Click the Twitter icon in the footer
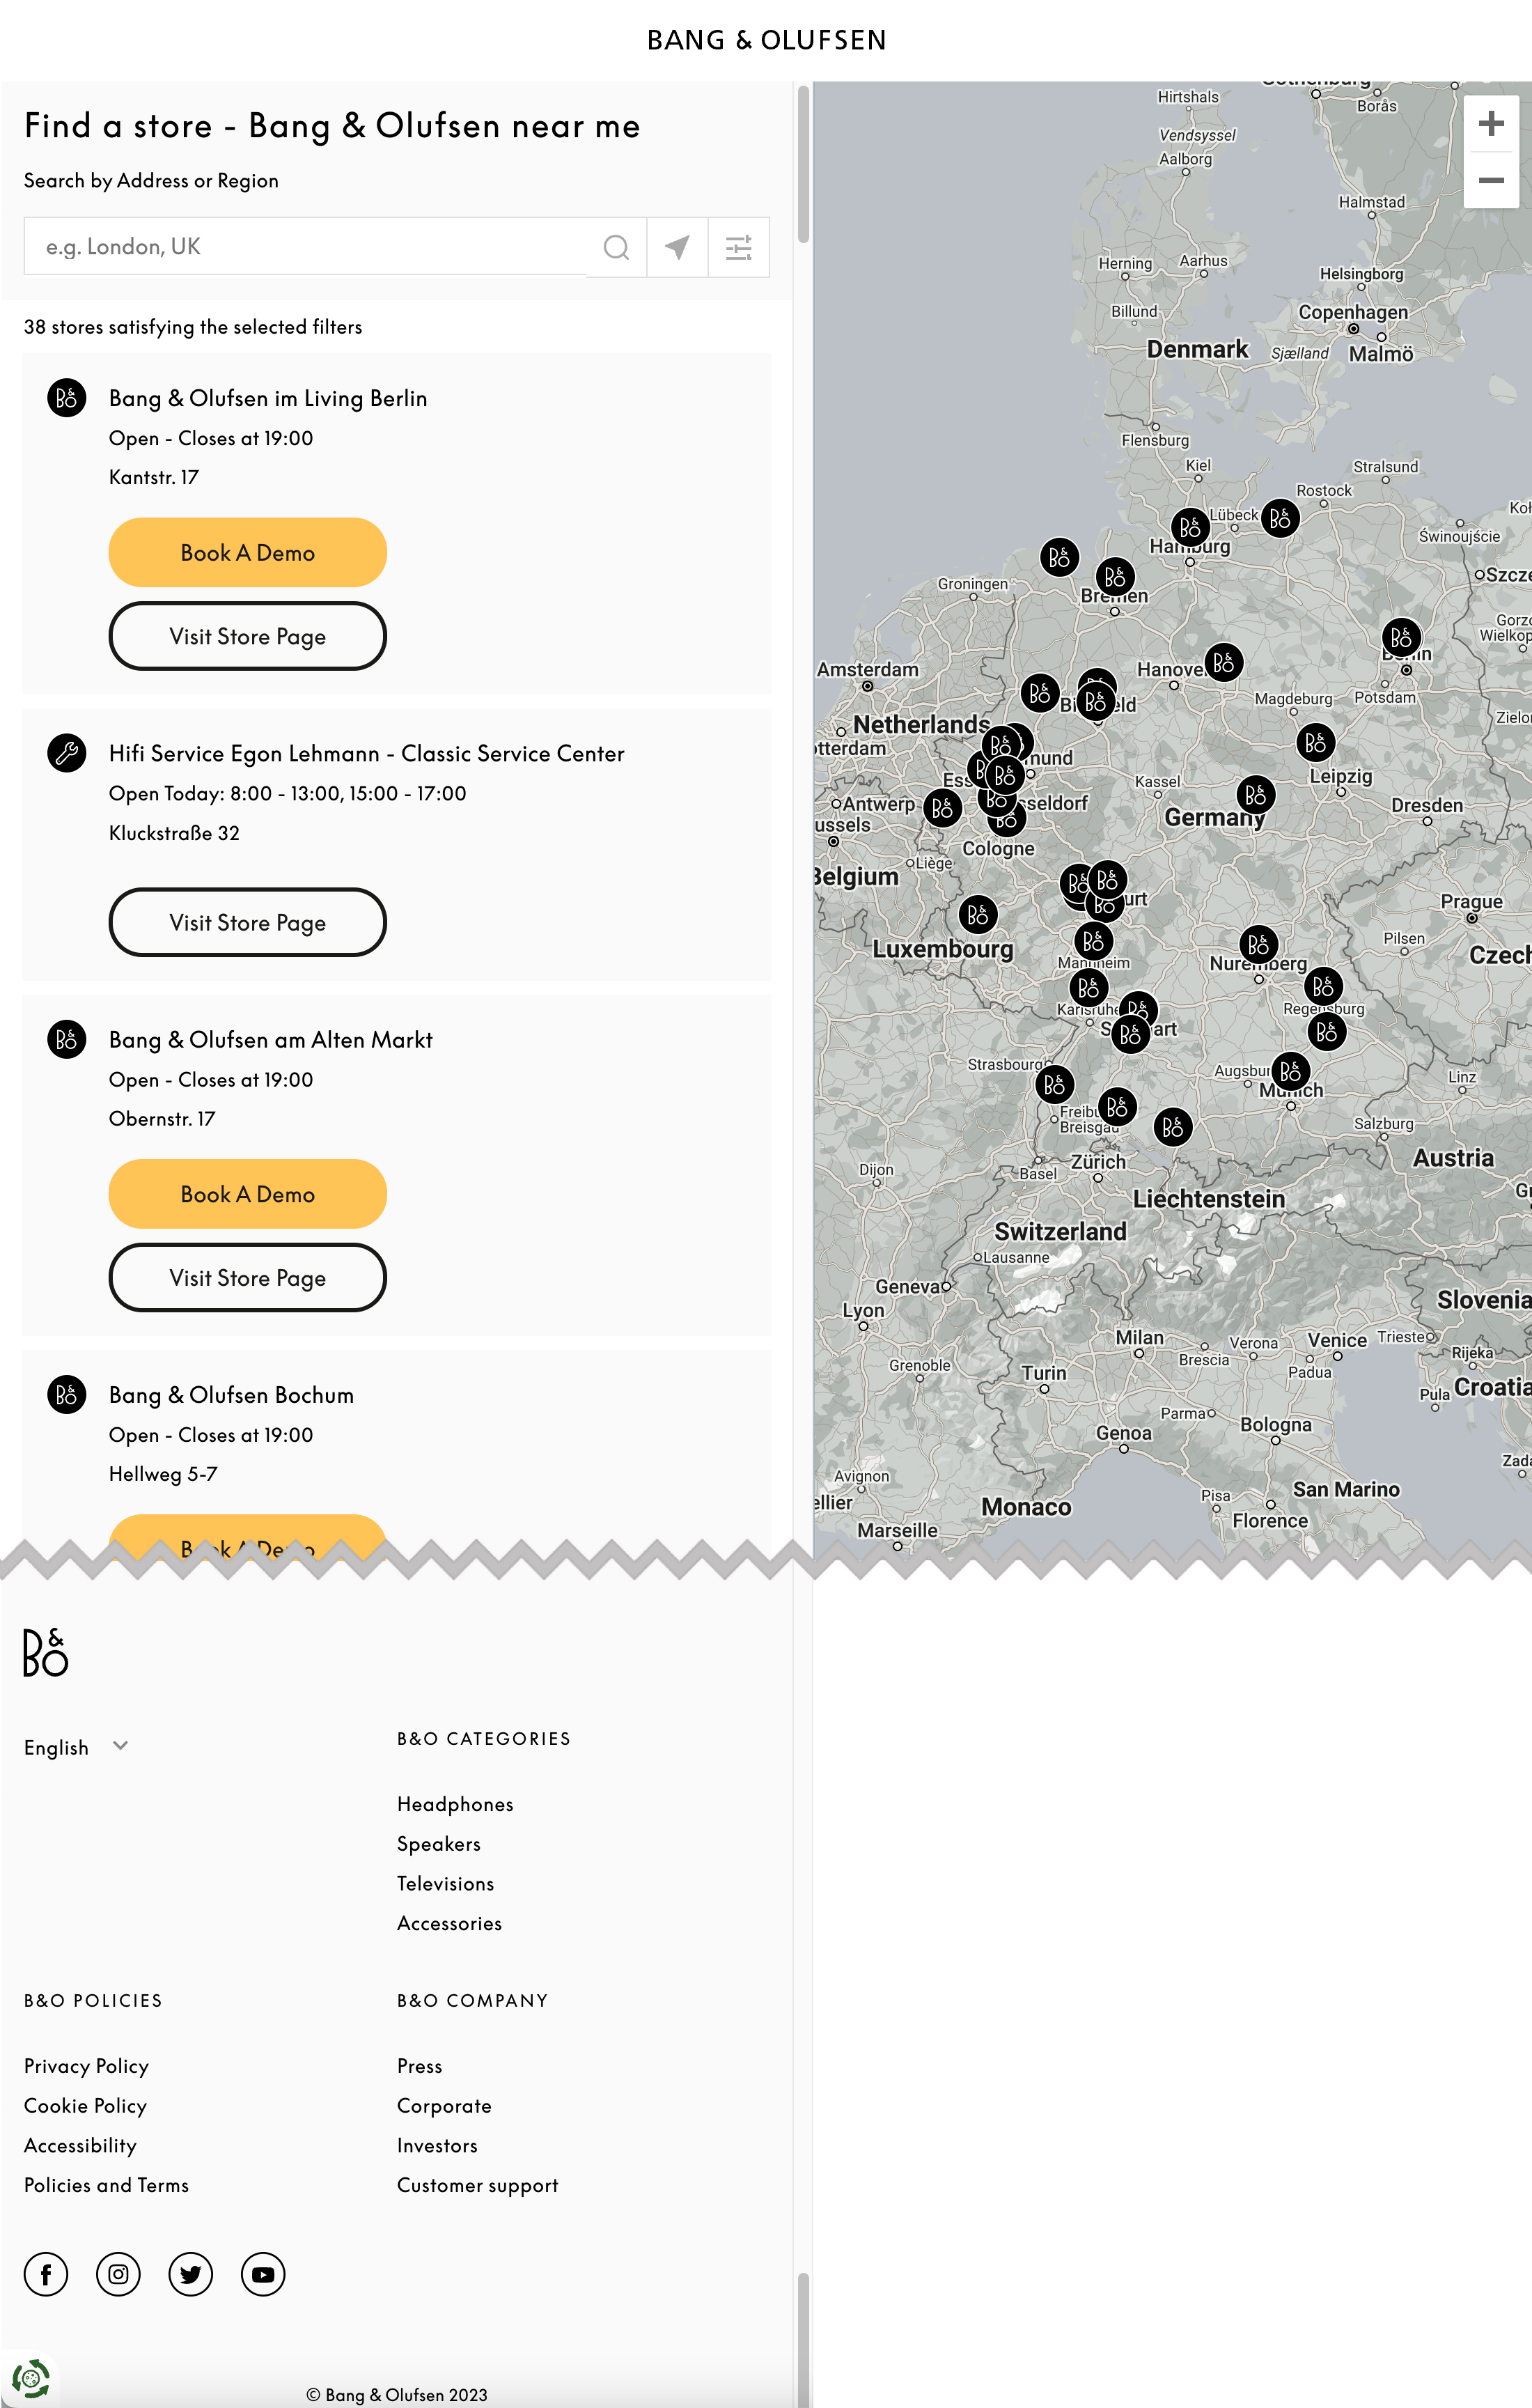This screenshot has width=1532, height=2408. point(190,2274)
